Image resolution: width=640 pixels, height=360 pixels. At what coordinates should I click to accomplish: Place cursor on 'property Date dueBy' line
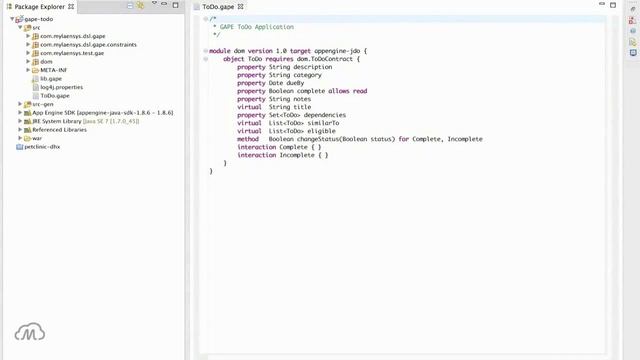271,83
